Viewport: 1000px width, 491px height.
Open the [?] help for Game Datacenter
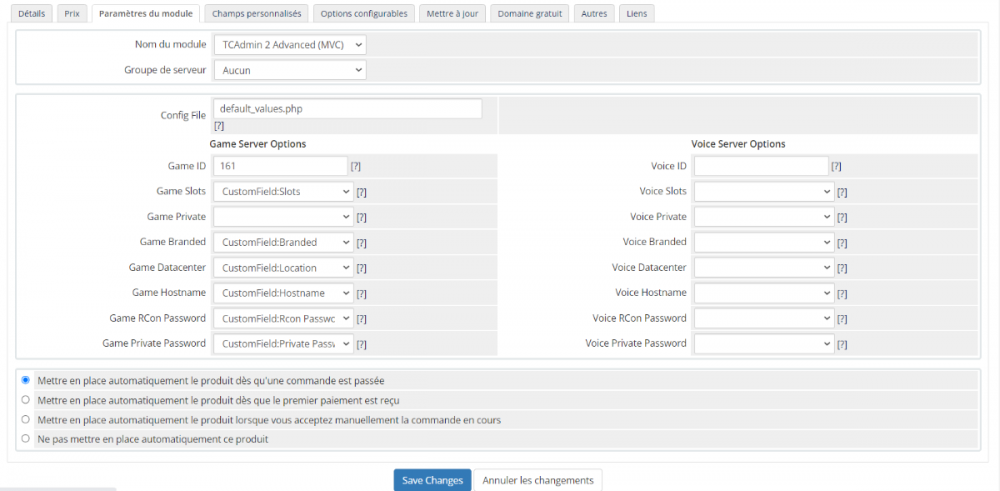pos(361,268)
